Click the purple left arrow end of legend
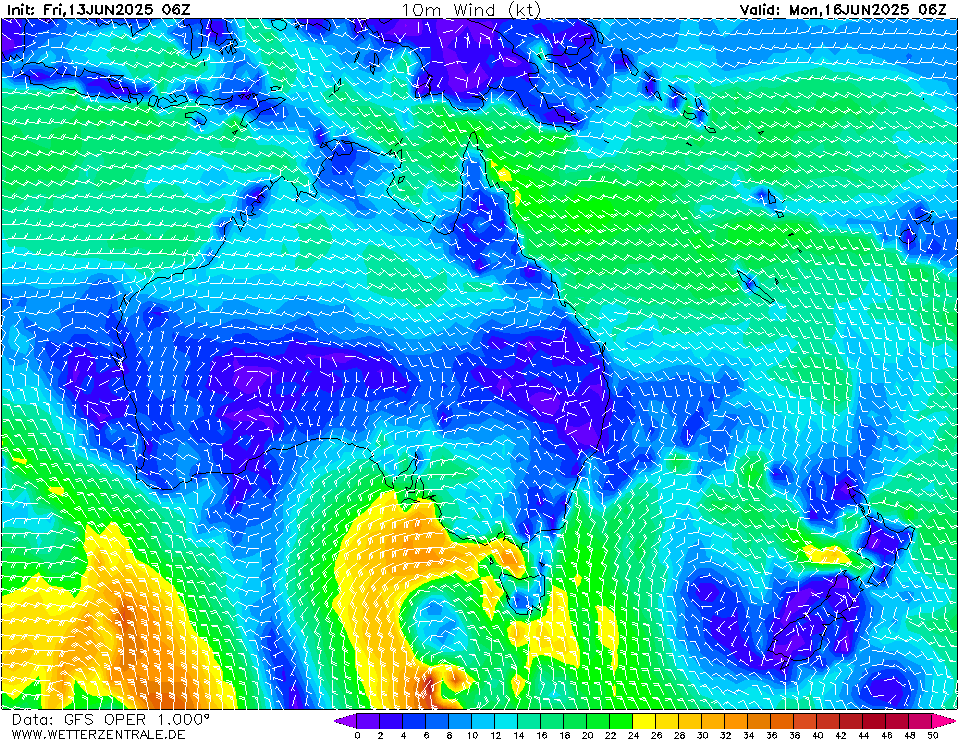 (x=346, y=720)
